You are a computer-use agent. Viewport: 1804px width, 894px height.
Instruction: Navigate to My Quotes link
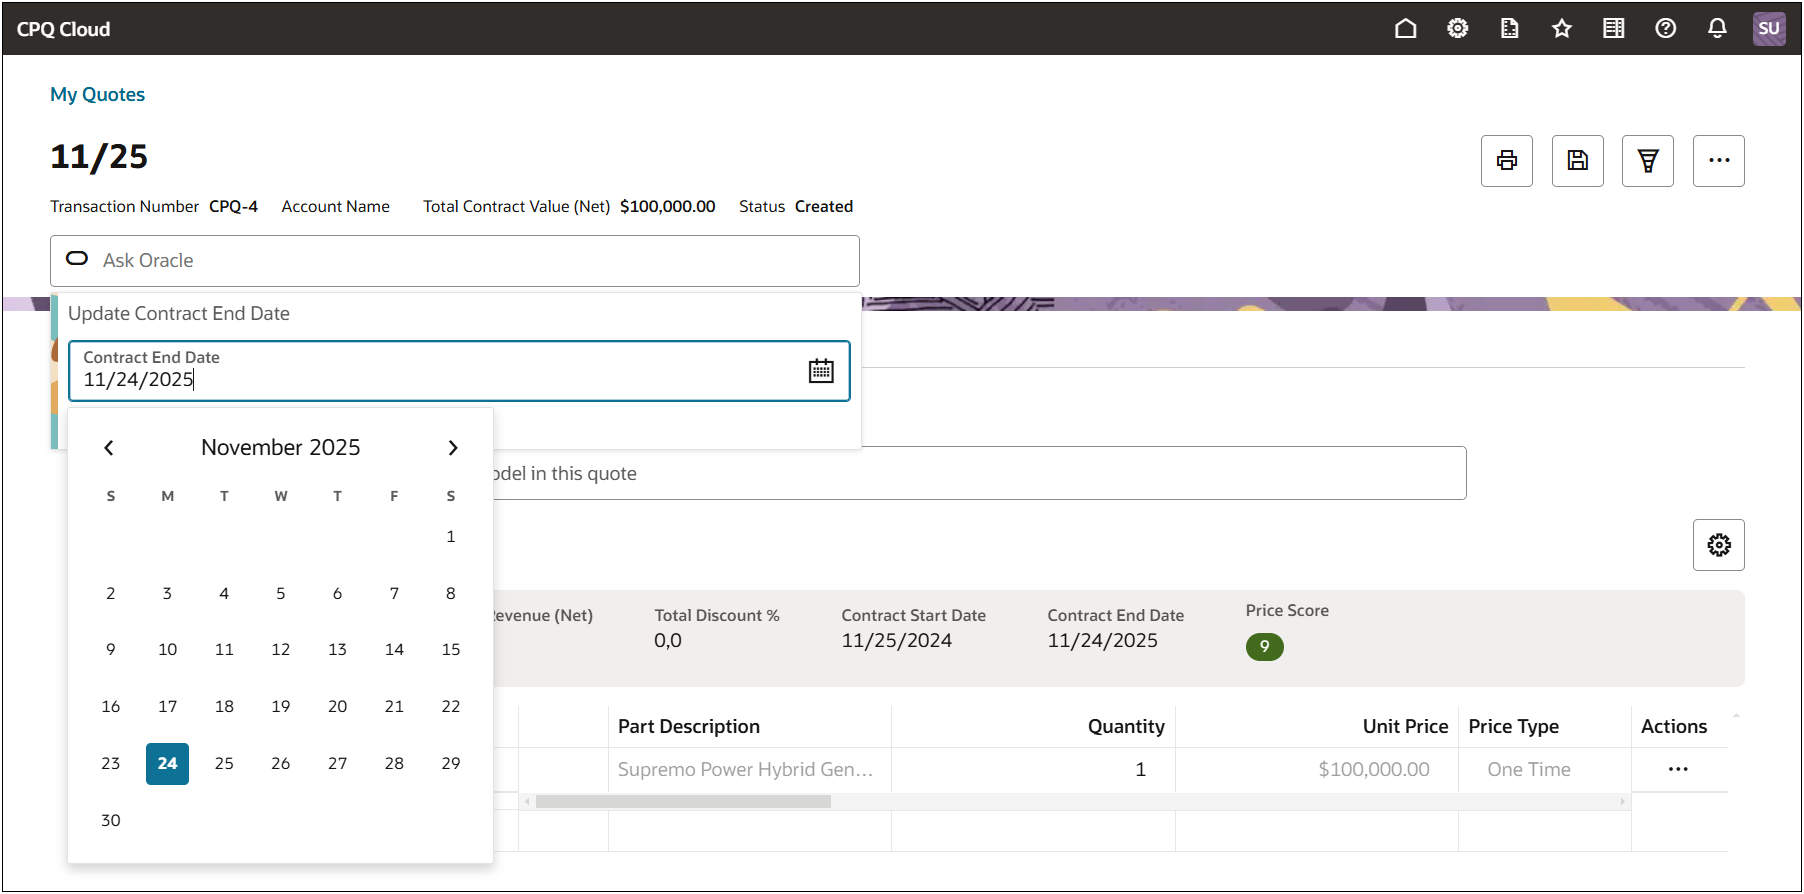(97, 95)
